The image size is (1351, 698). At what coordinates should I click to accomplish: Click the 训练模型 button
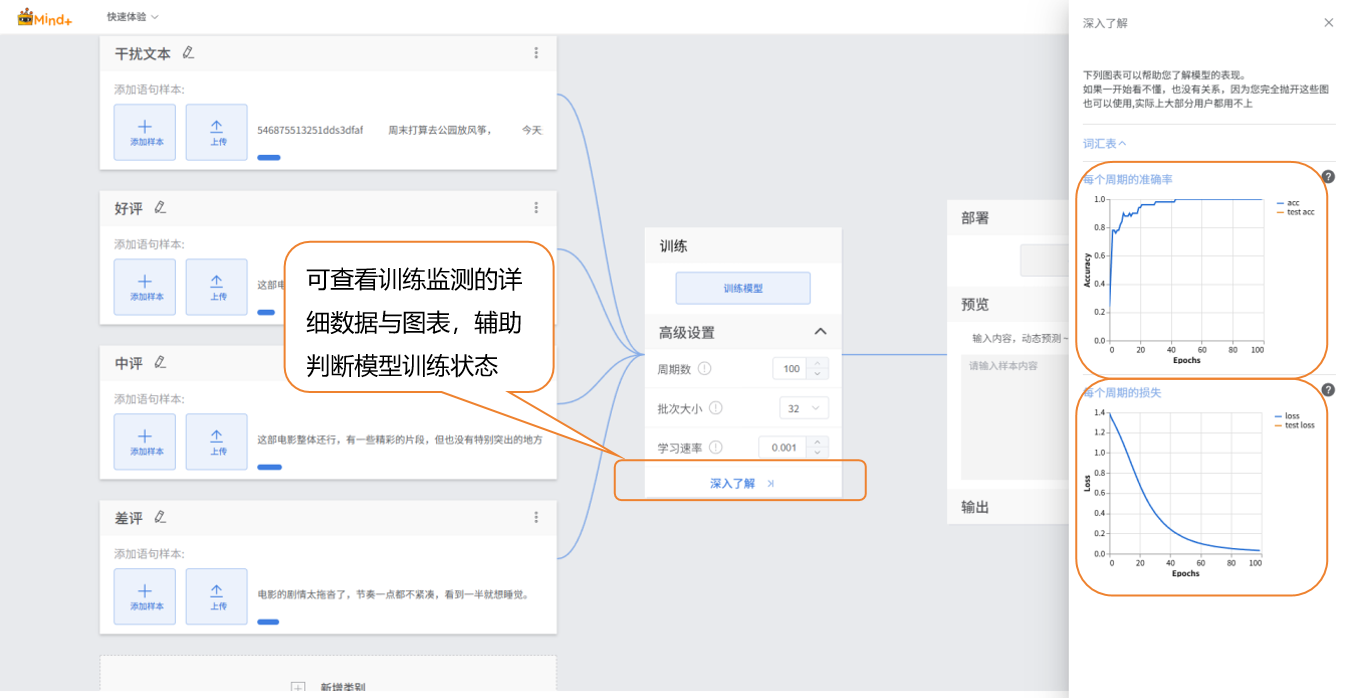[743, 288]
